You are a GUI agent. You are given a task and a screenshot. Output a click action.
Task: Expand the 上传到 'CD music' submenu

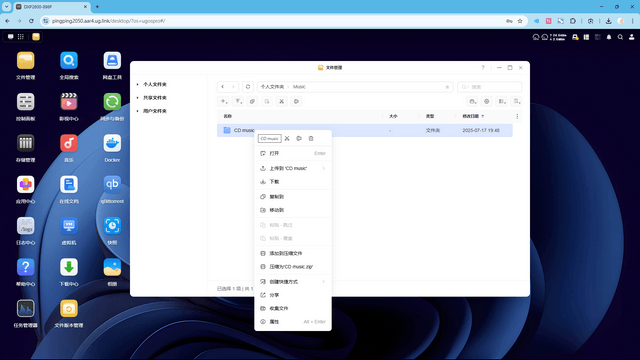293,168
